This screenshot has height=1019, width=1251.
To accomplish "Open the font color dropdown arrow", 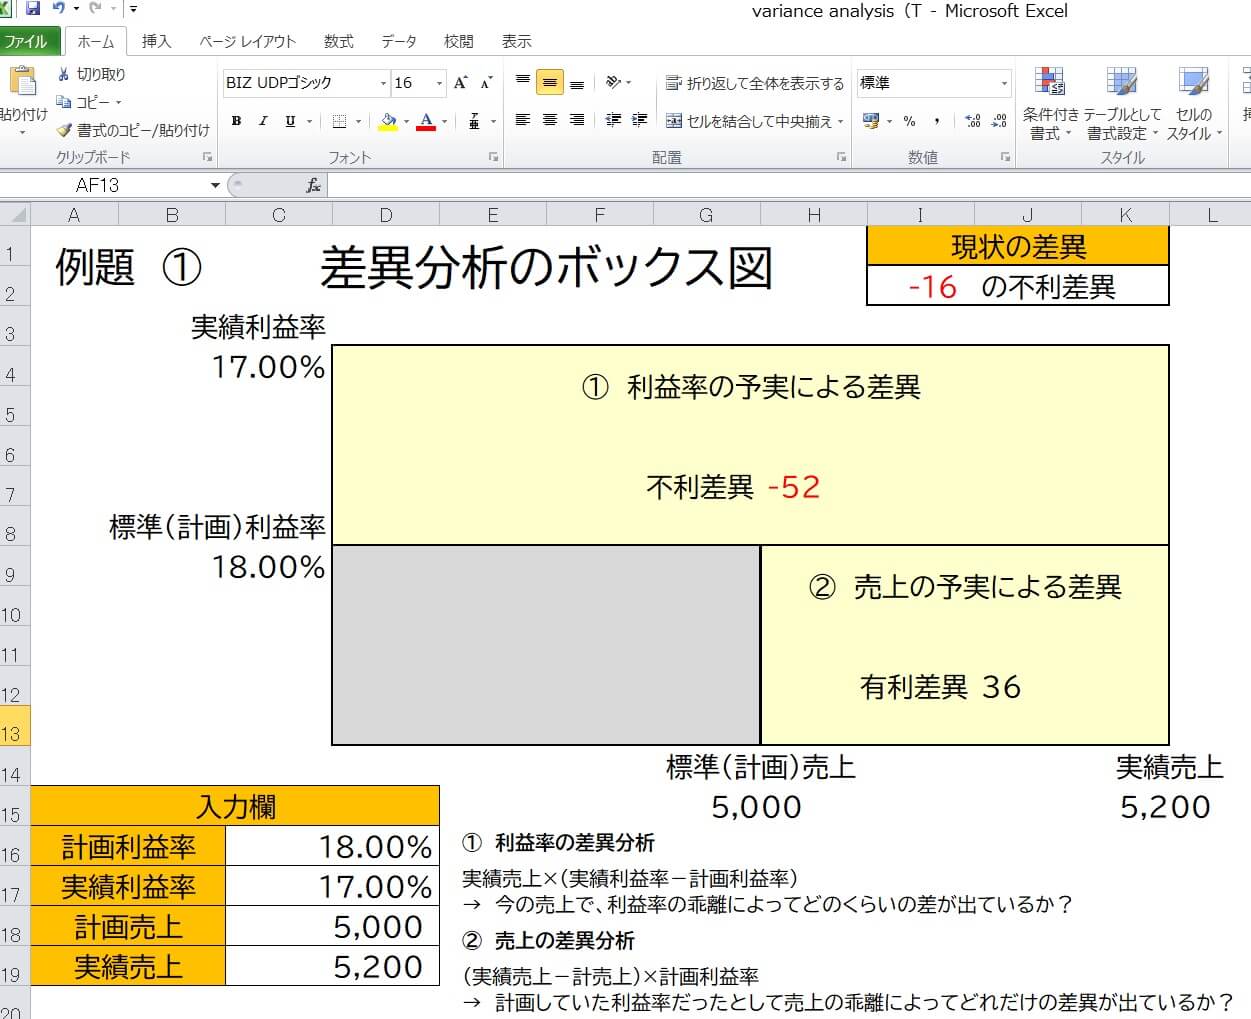I will pos(444,121).
